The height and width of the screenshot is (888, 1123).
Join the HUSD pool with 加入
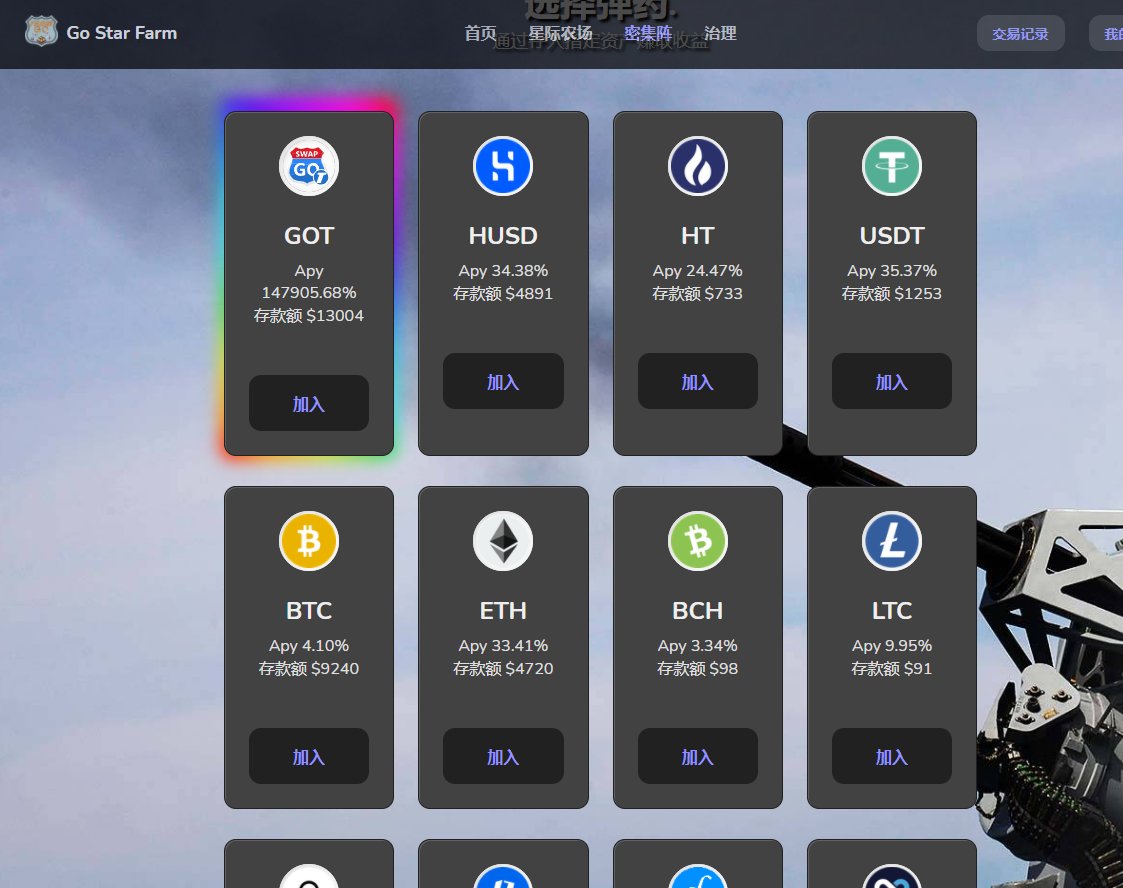(x=503, y=381)
